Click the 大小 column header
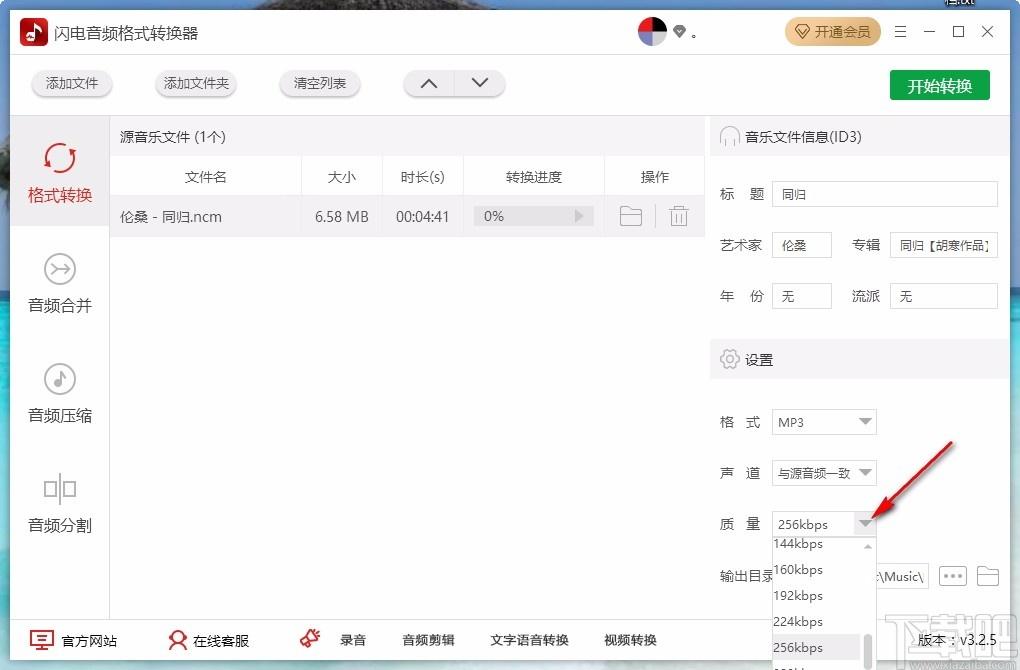The image size is (1020, 670). (342, 177)
